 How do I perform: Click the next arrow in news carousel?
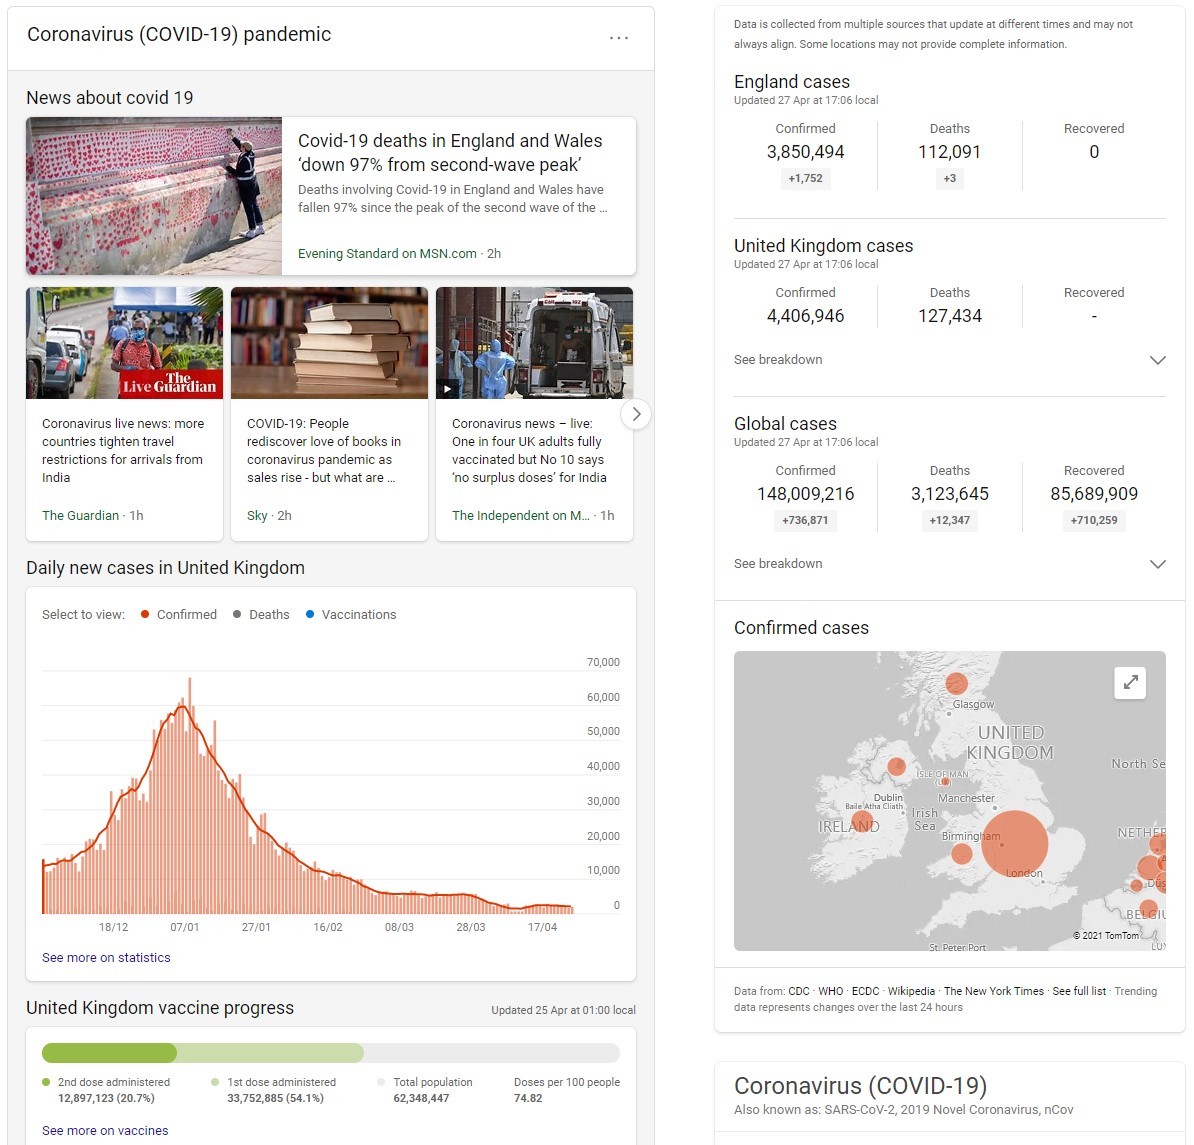[636, 414]
